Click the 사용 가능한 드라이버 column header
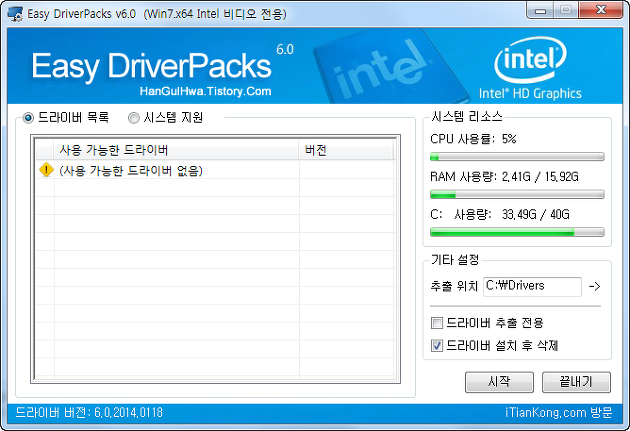Viewport: 630px width, 431px height. click(x=176, y=151)
